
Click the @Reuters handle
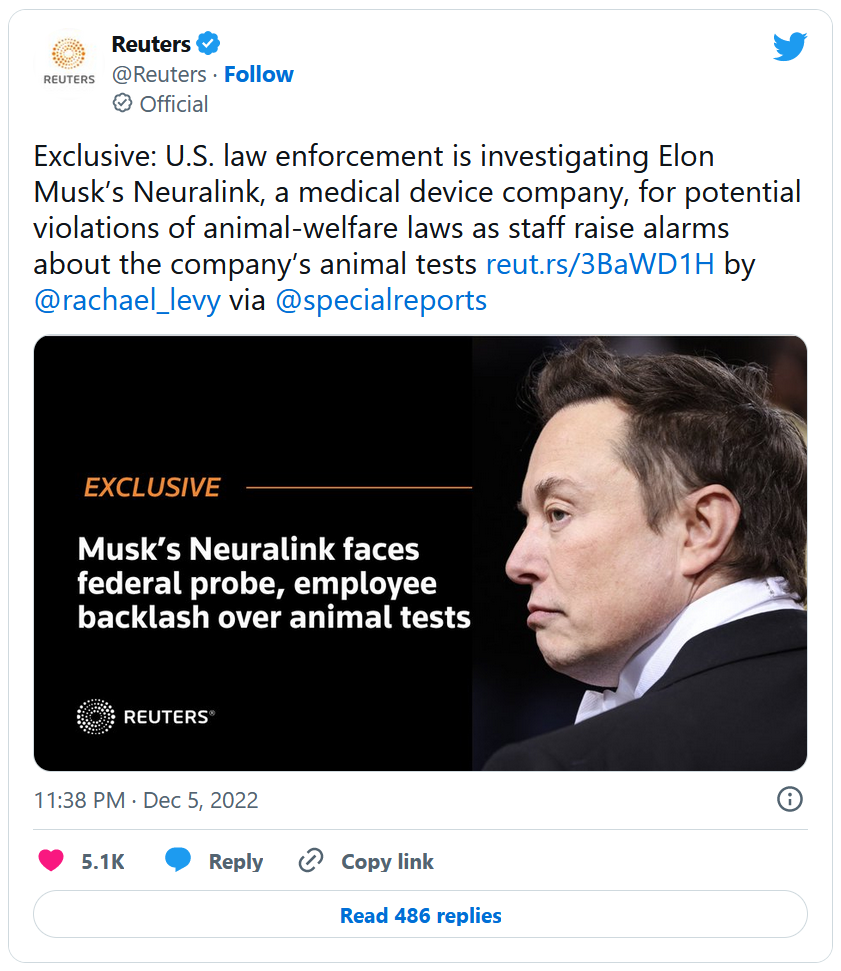(x=159, y=74)
